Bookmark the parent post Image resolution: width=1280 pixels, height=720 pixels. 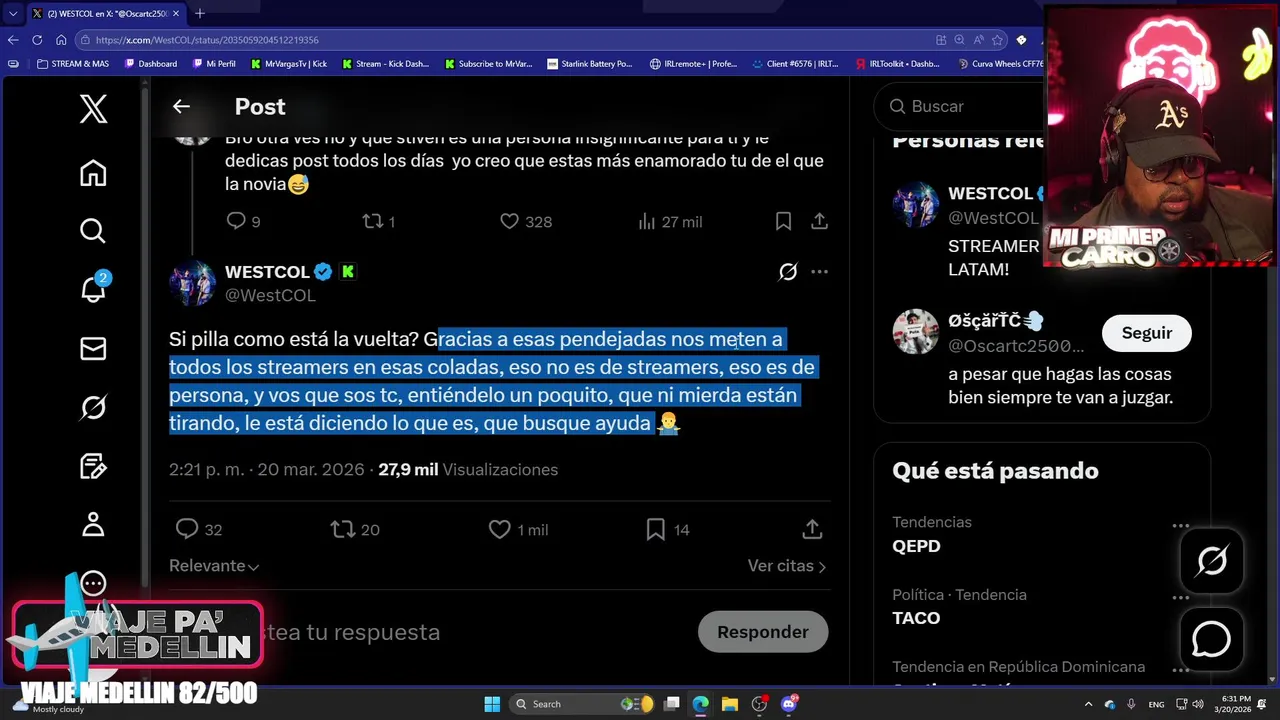(783, 221)
